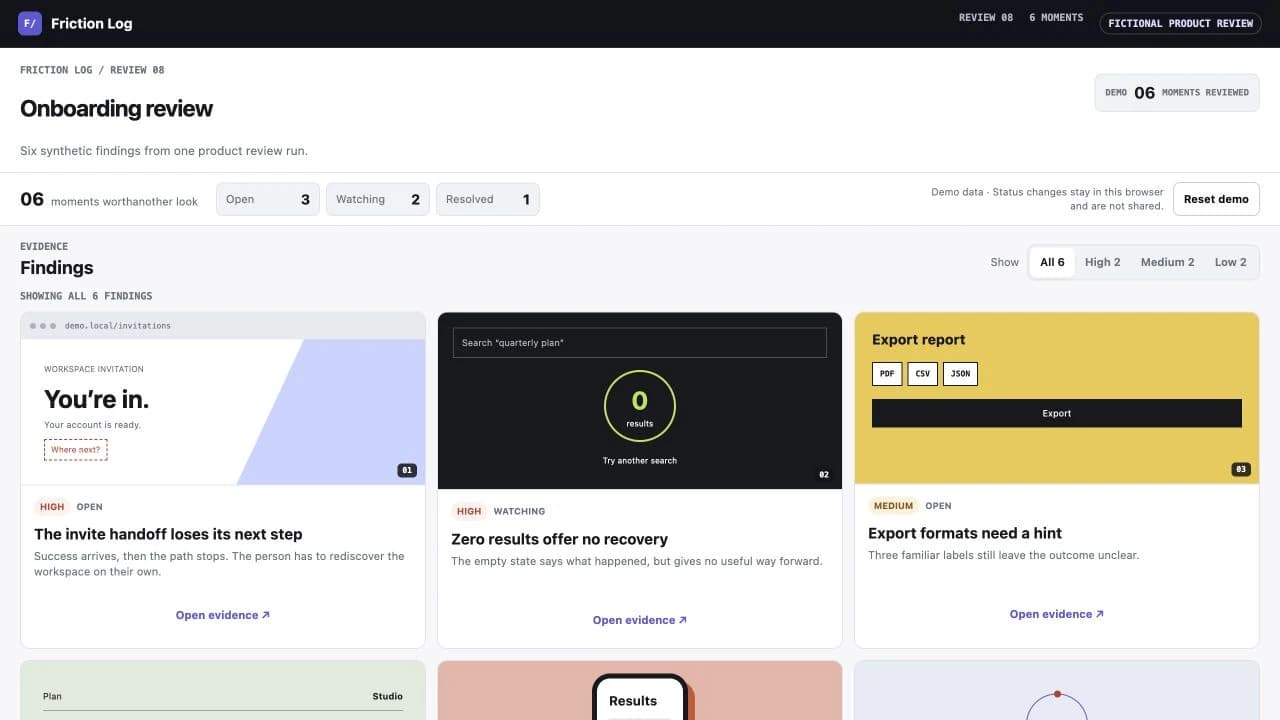
Task: Click the MEDIUM tag on export card
Action: pos(893,505)
